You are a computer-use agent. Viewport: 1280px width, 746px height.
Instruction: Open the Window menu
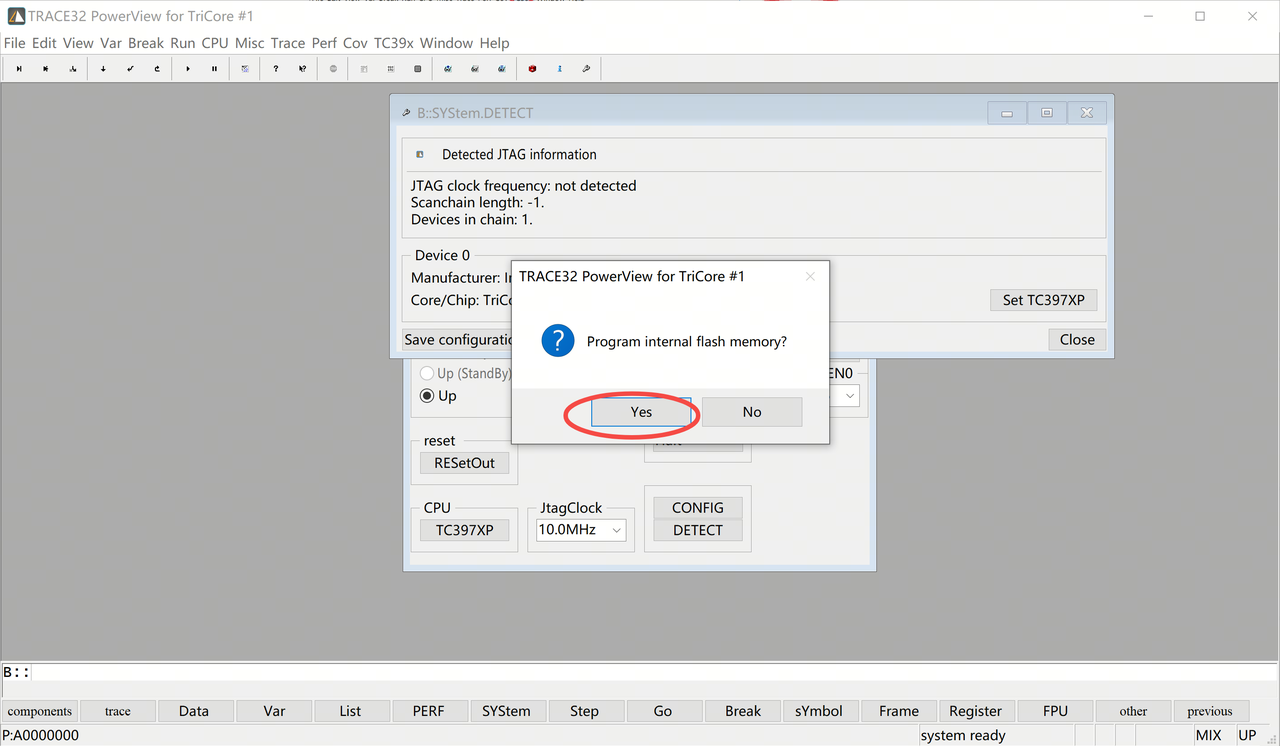pyautogui.click(x=447, y=43)
